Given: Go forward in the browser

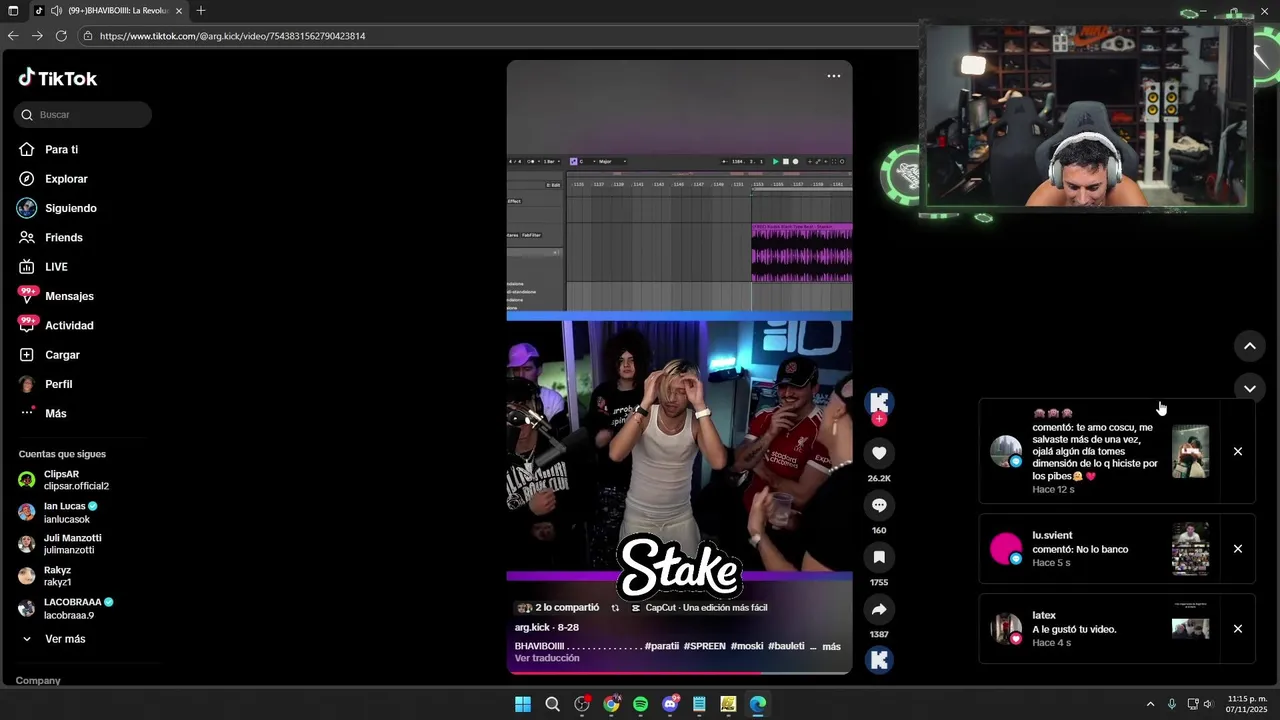Looking at the screenshot, I should (37, 36).
